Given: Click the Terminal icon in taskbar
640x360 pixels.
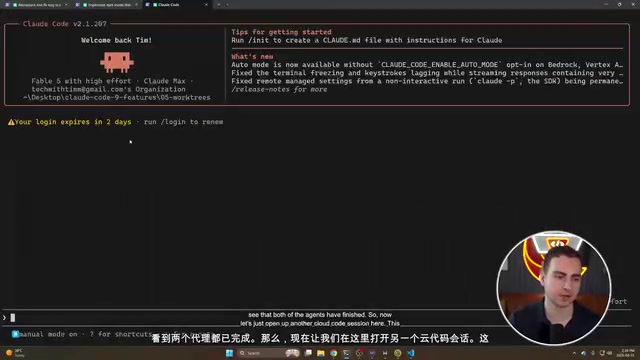Looking at the screenshot, I should (347, 353).
